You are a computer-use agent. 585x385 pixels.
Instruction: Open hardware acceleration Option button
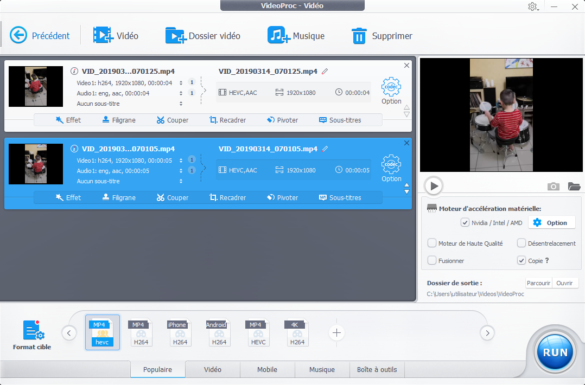[551, 223]
